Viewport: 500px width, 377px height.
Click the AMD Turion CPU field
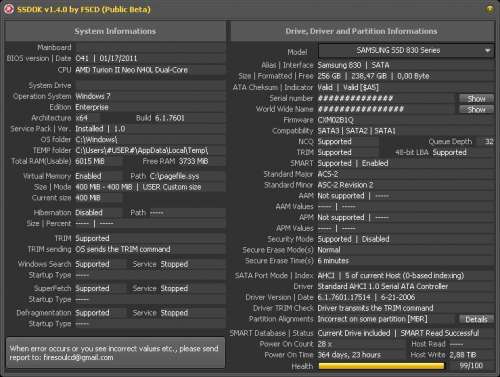pos(150,70)
